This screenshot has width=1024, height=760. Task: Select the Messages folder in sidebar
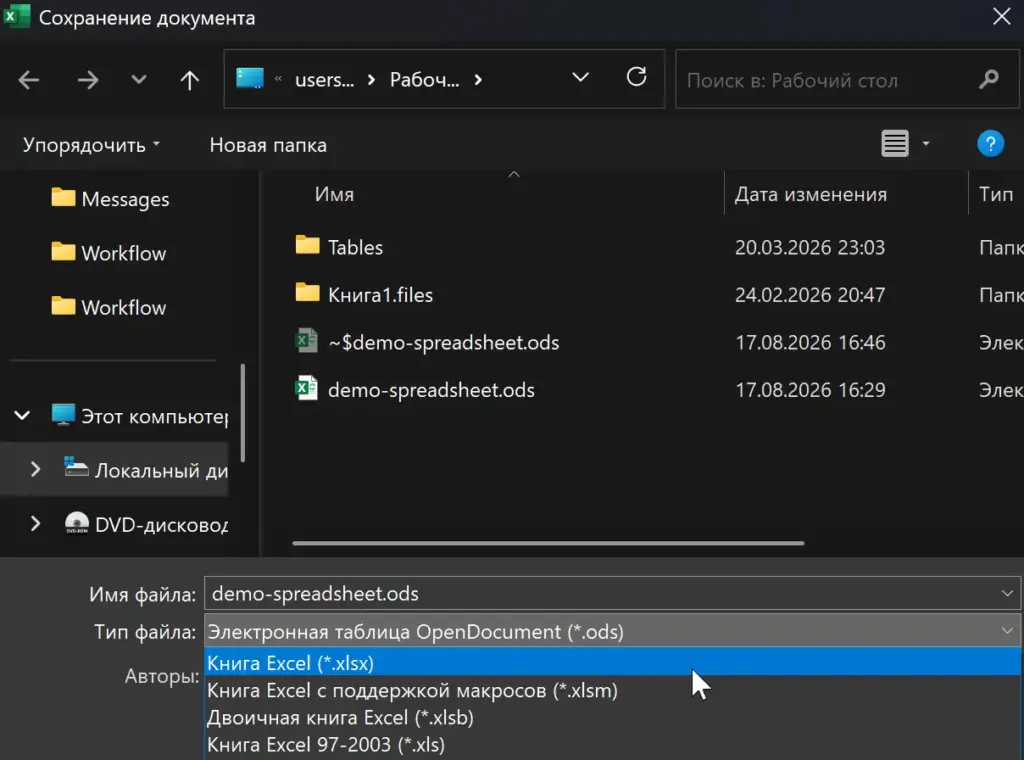(110, 198)
